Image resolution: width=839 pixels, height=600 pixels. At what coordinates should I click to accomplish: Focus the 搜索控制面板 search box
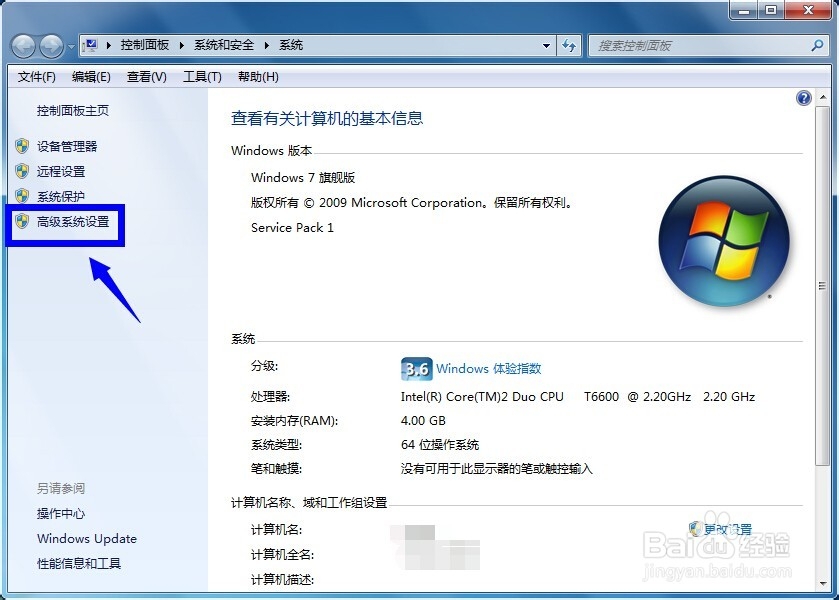[707, 46]
